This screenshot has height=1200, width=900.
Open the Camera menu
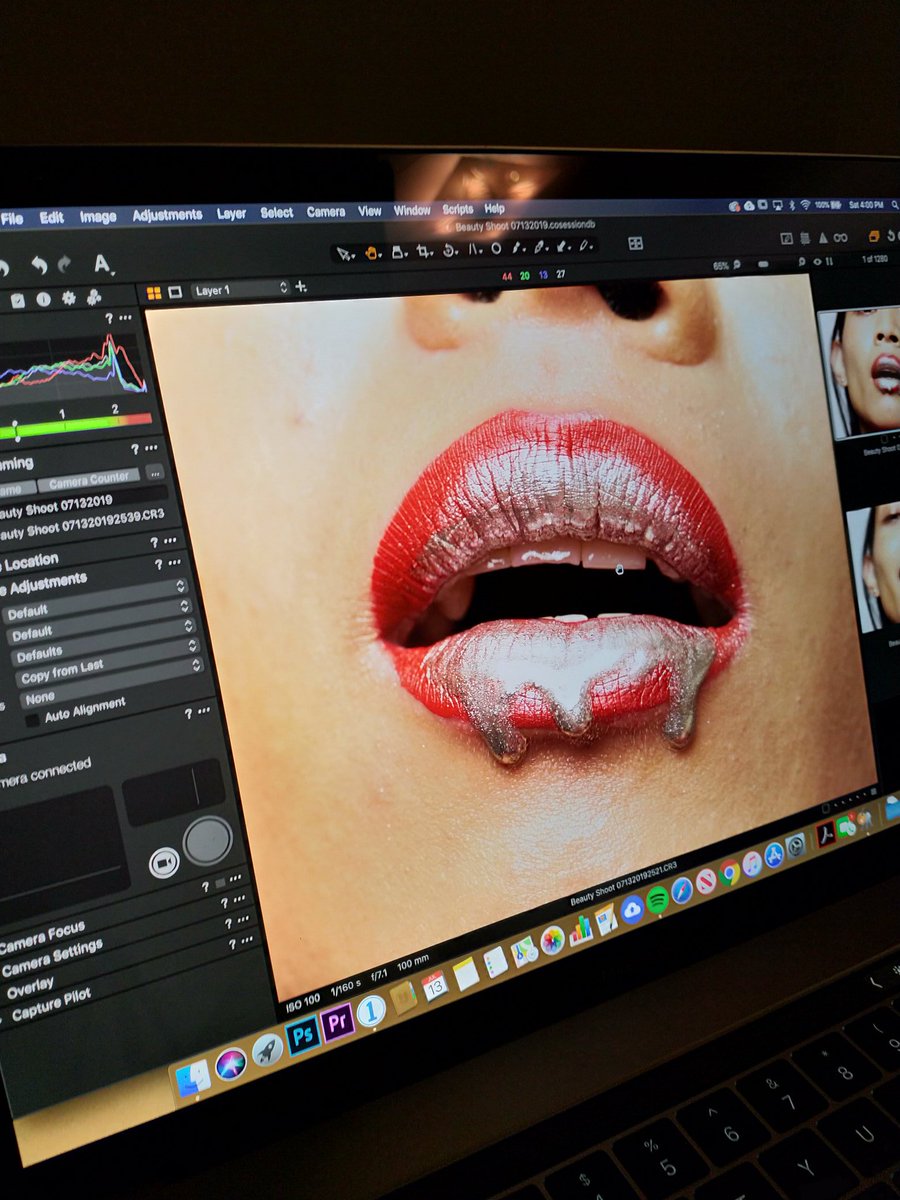[326, 212]
